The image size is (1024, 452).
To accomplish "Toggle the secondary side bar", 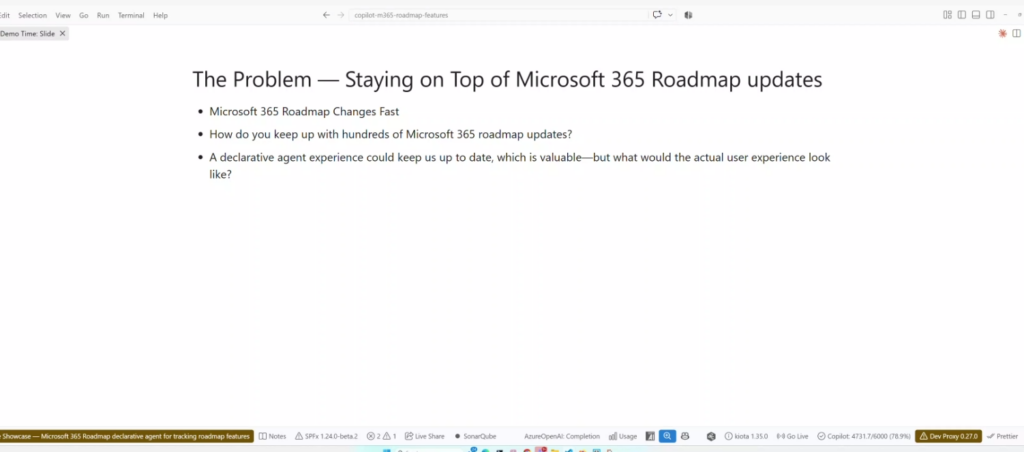I will click(990, 15).
